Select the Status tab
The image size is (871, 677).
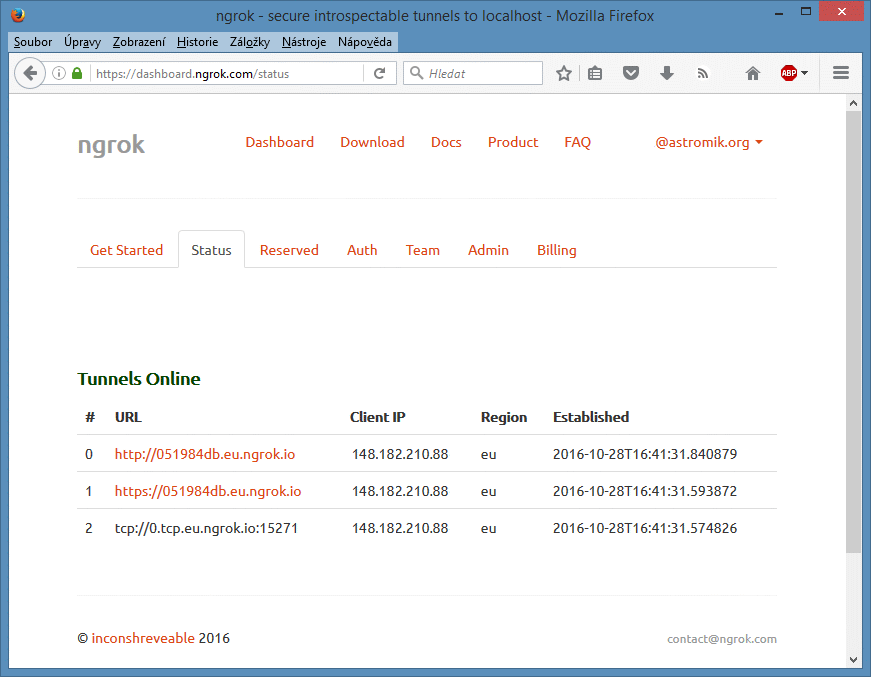pos(211,250)
